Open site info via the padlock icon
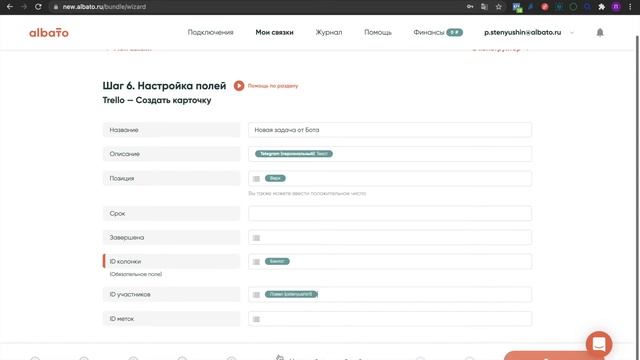Viewport: 640px width, 360px height. [56, 7]
